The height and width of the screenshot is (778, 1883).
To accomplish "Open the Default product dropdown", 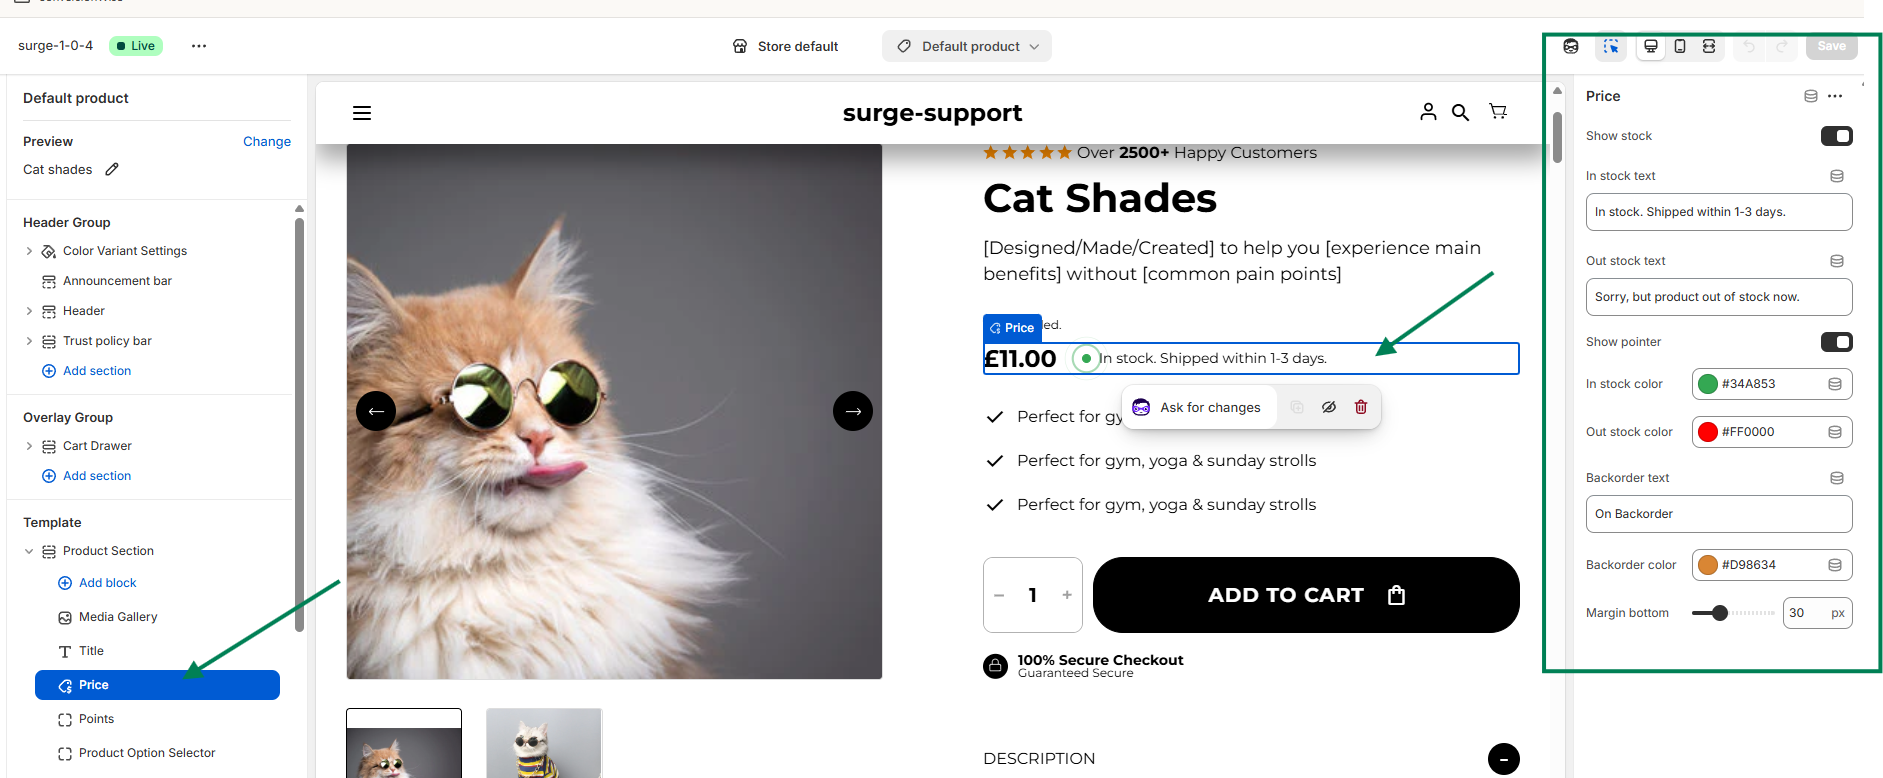I will [967, 46].
